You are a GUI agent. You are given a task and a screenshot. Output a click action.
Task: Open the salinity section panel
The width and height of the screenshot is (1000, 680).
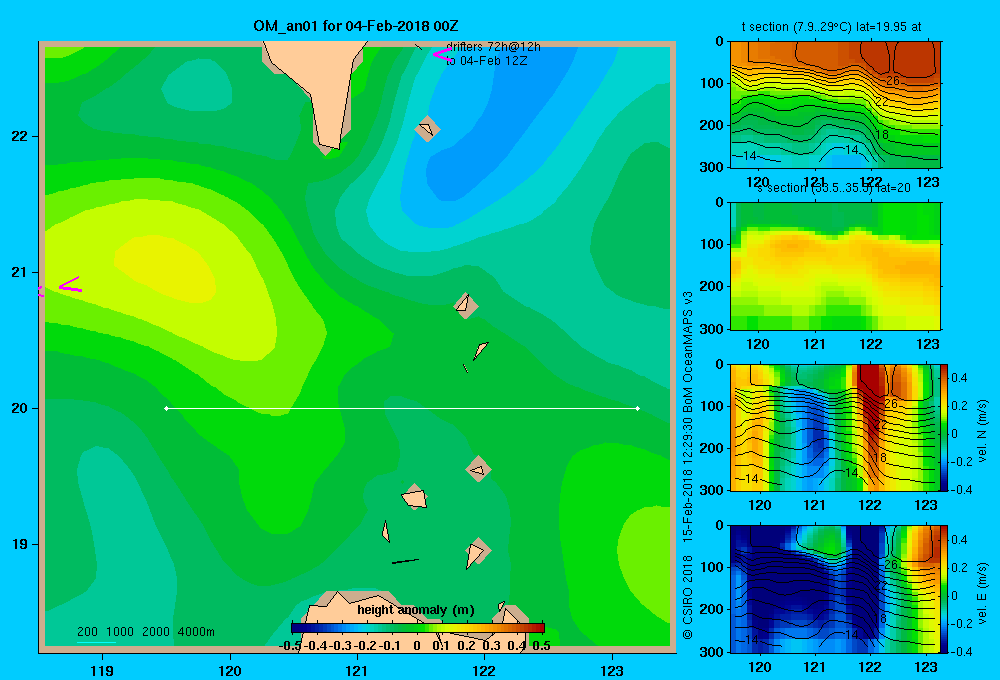(835, 265)
